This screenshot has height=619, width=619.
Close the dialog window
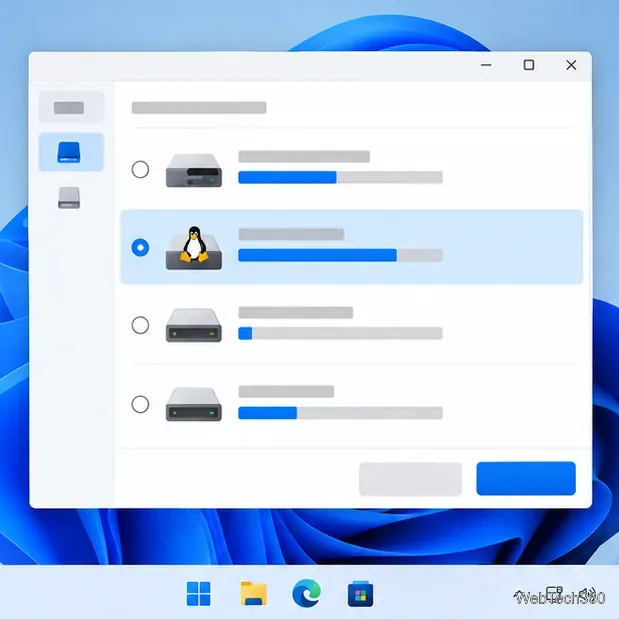coord(571,65)
